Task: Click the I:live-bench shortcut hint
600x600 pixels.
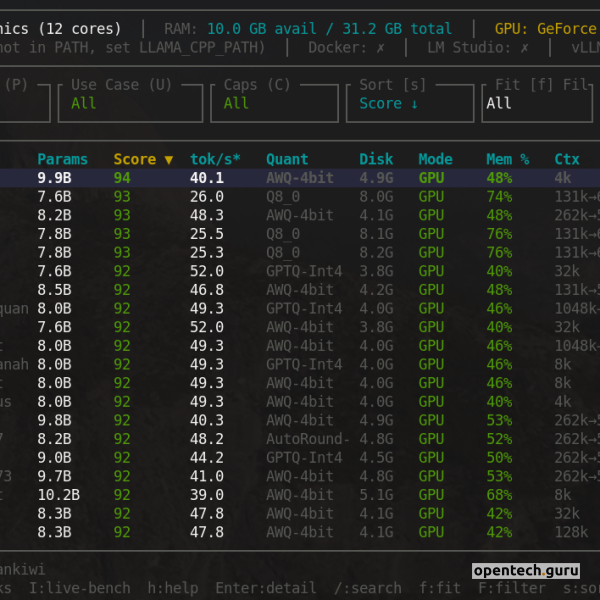Action: 80,588
